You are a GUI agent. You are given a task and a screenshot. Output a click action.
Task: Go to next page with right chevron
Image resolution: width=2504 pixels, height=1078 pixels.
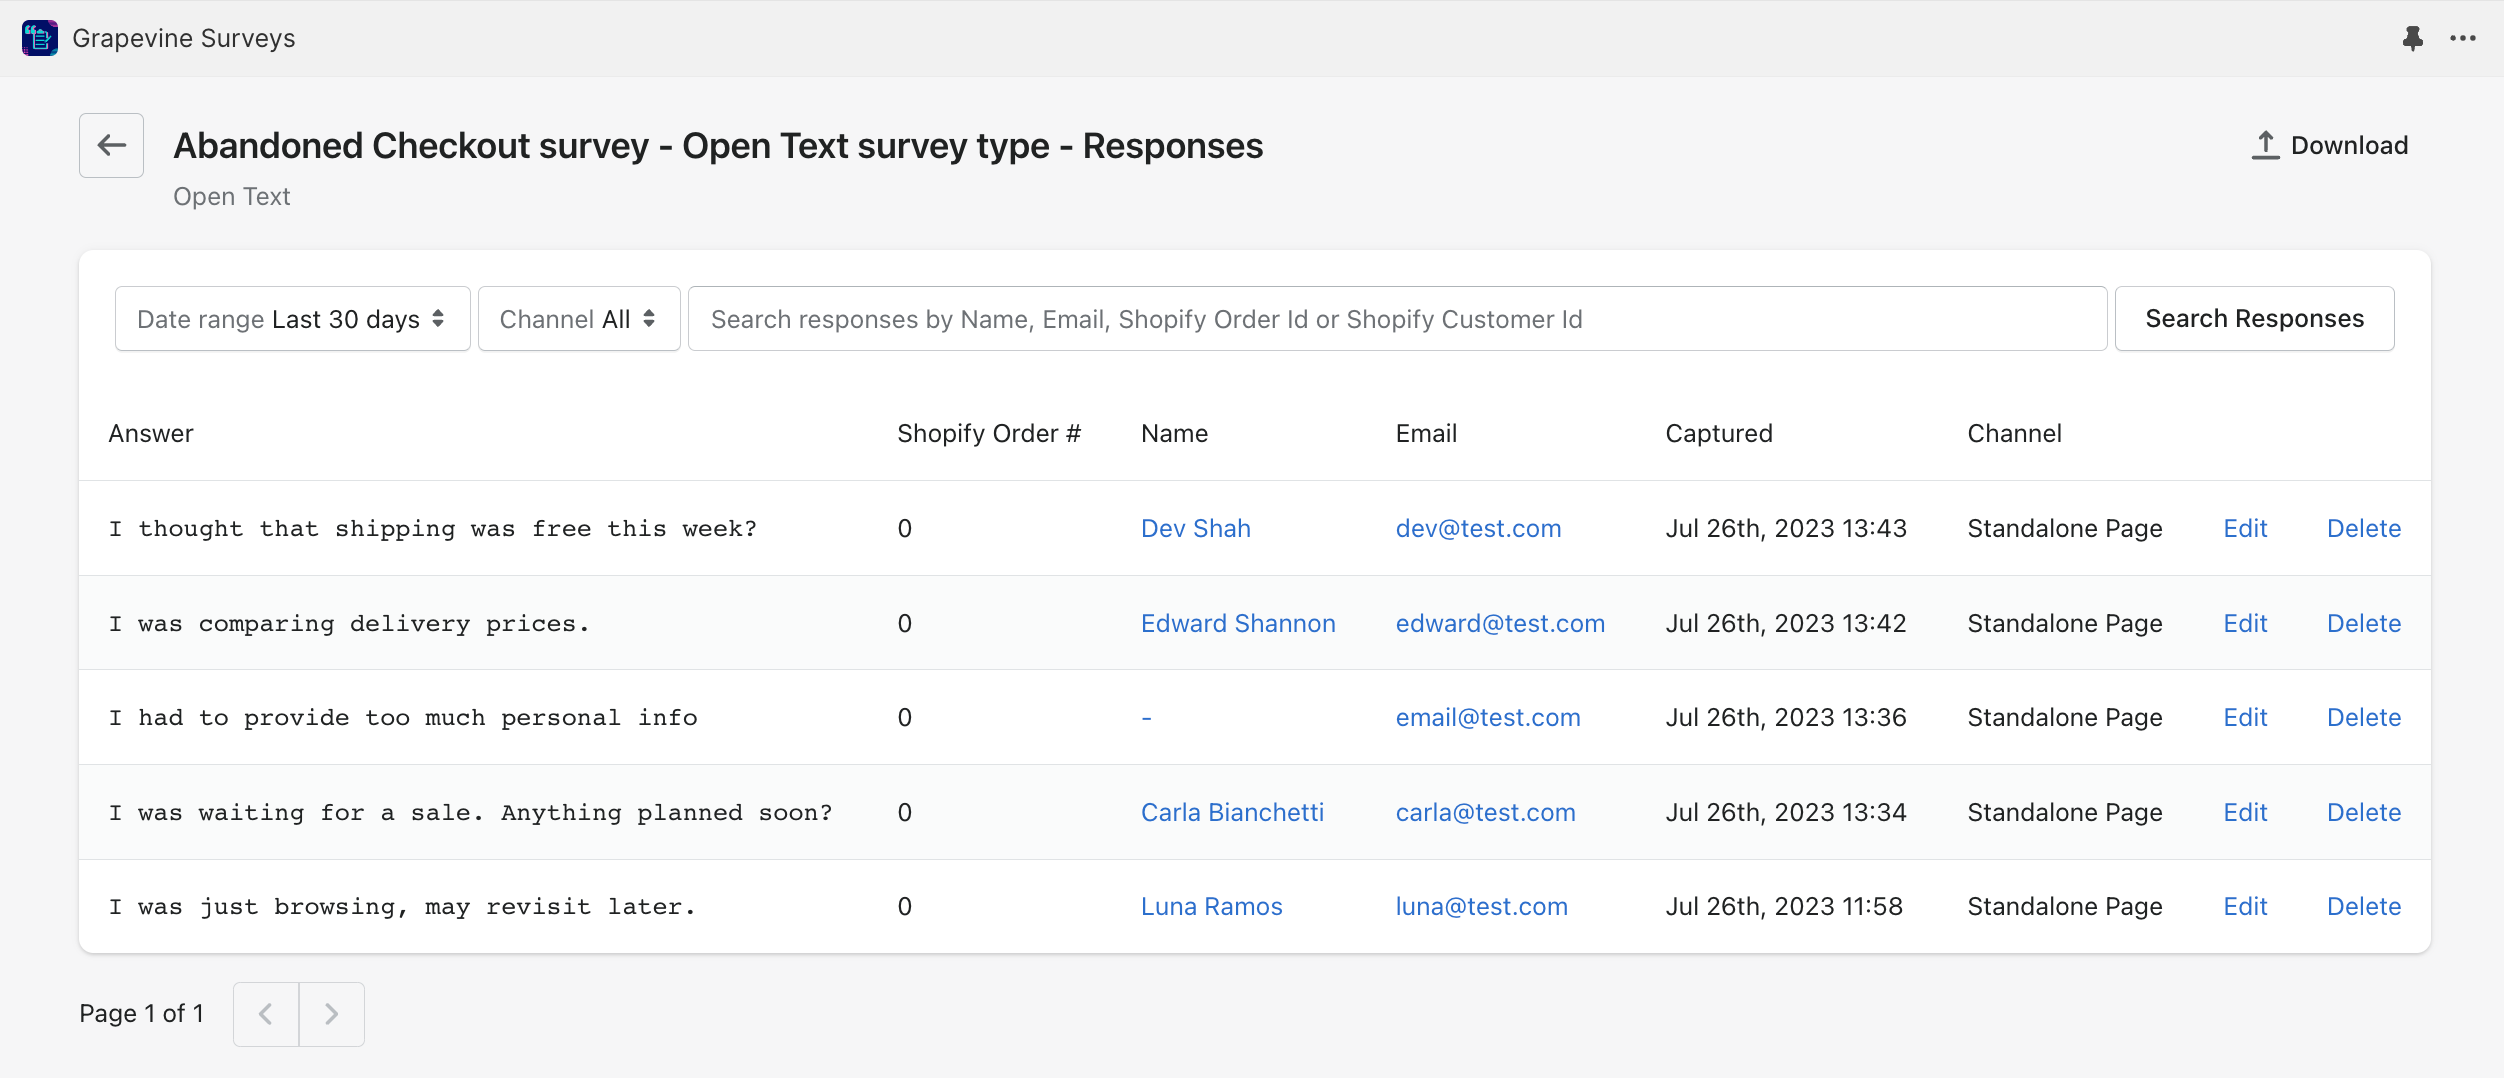tap(332, 1014)
